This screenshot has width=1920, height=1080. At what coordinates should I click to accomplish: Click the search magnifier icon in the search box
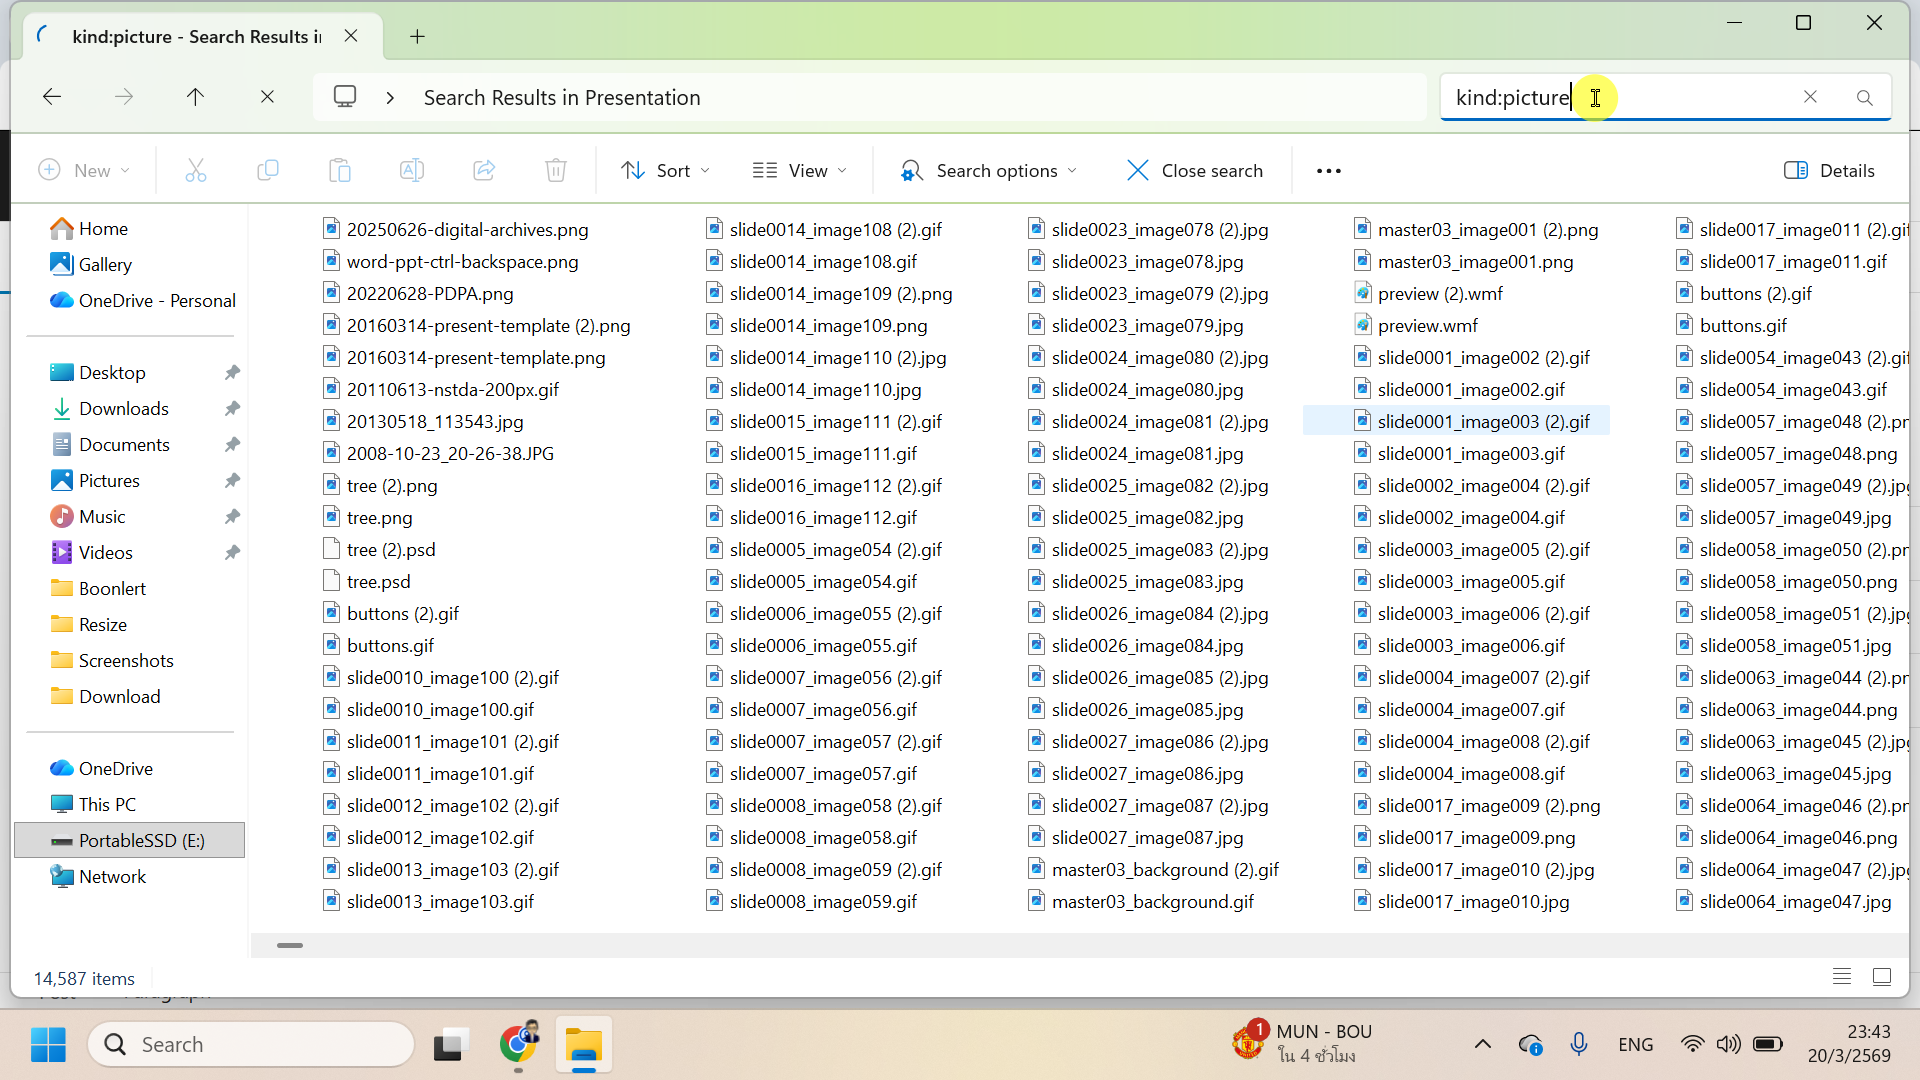(1864, 98)
